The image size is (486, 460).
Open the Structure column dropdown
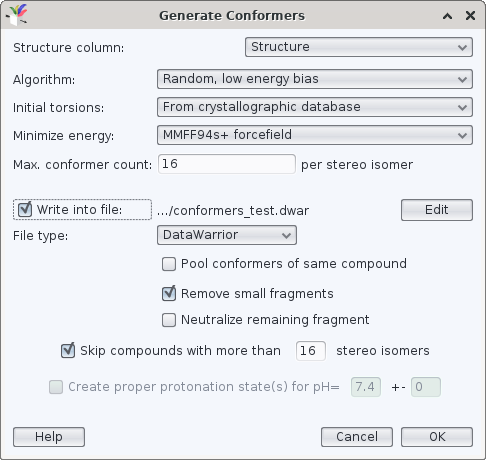pyautogui.click(x=359, y=47)
